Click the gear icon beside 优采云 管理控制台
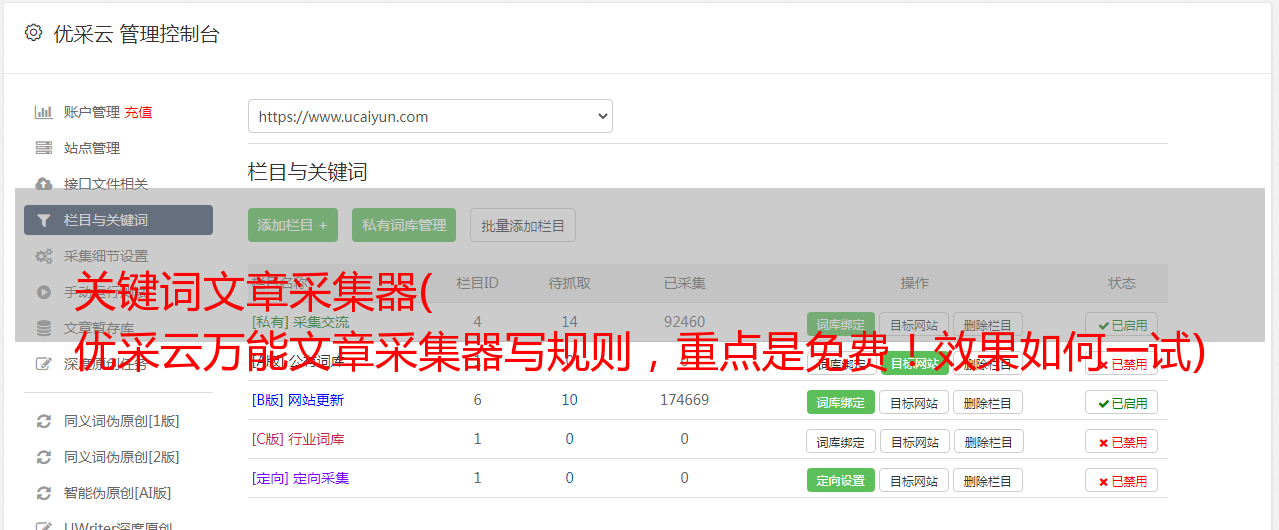Image resolution: width=1279 pixels, height=530 pixels. [33, 33]
